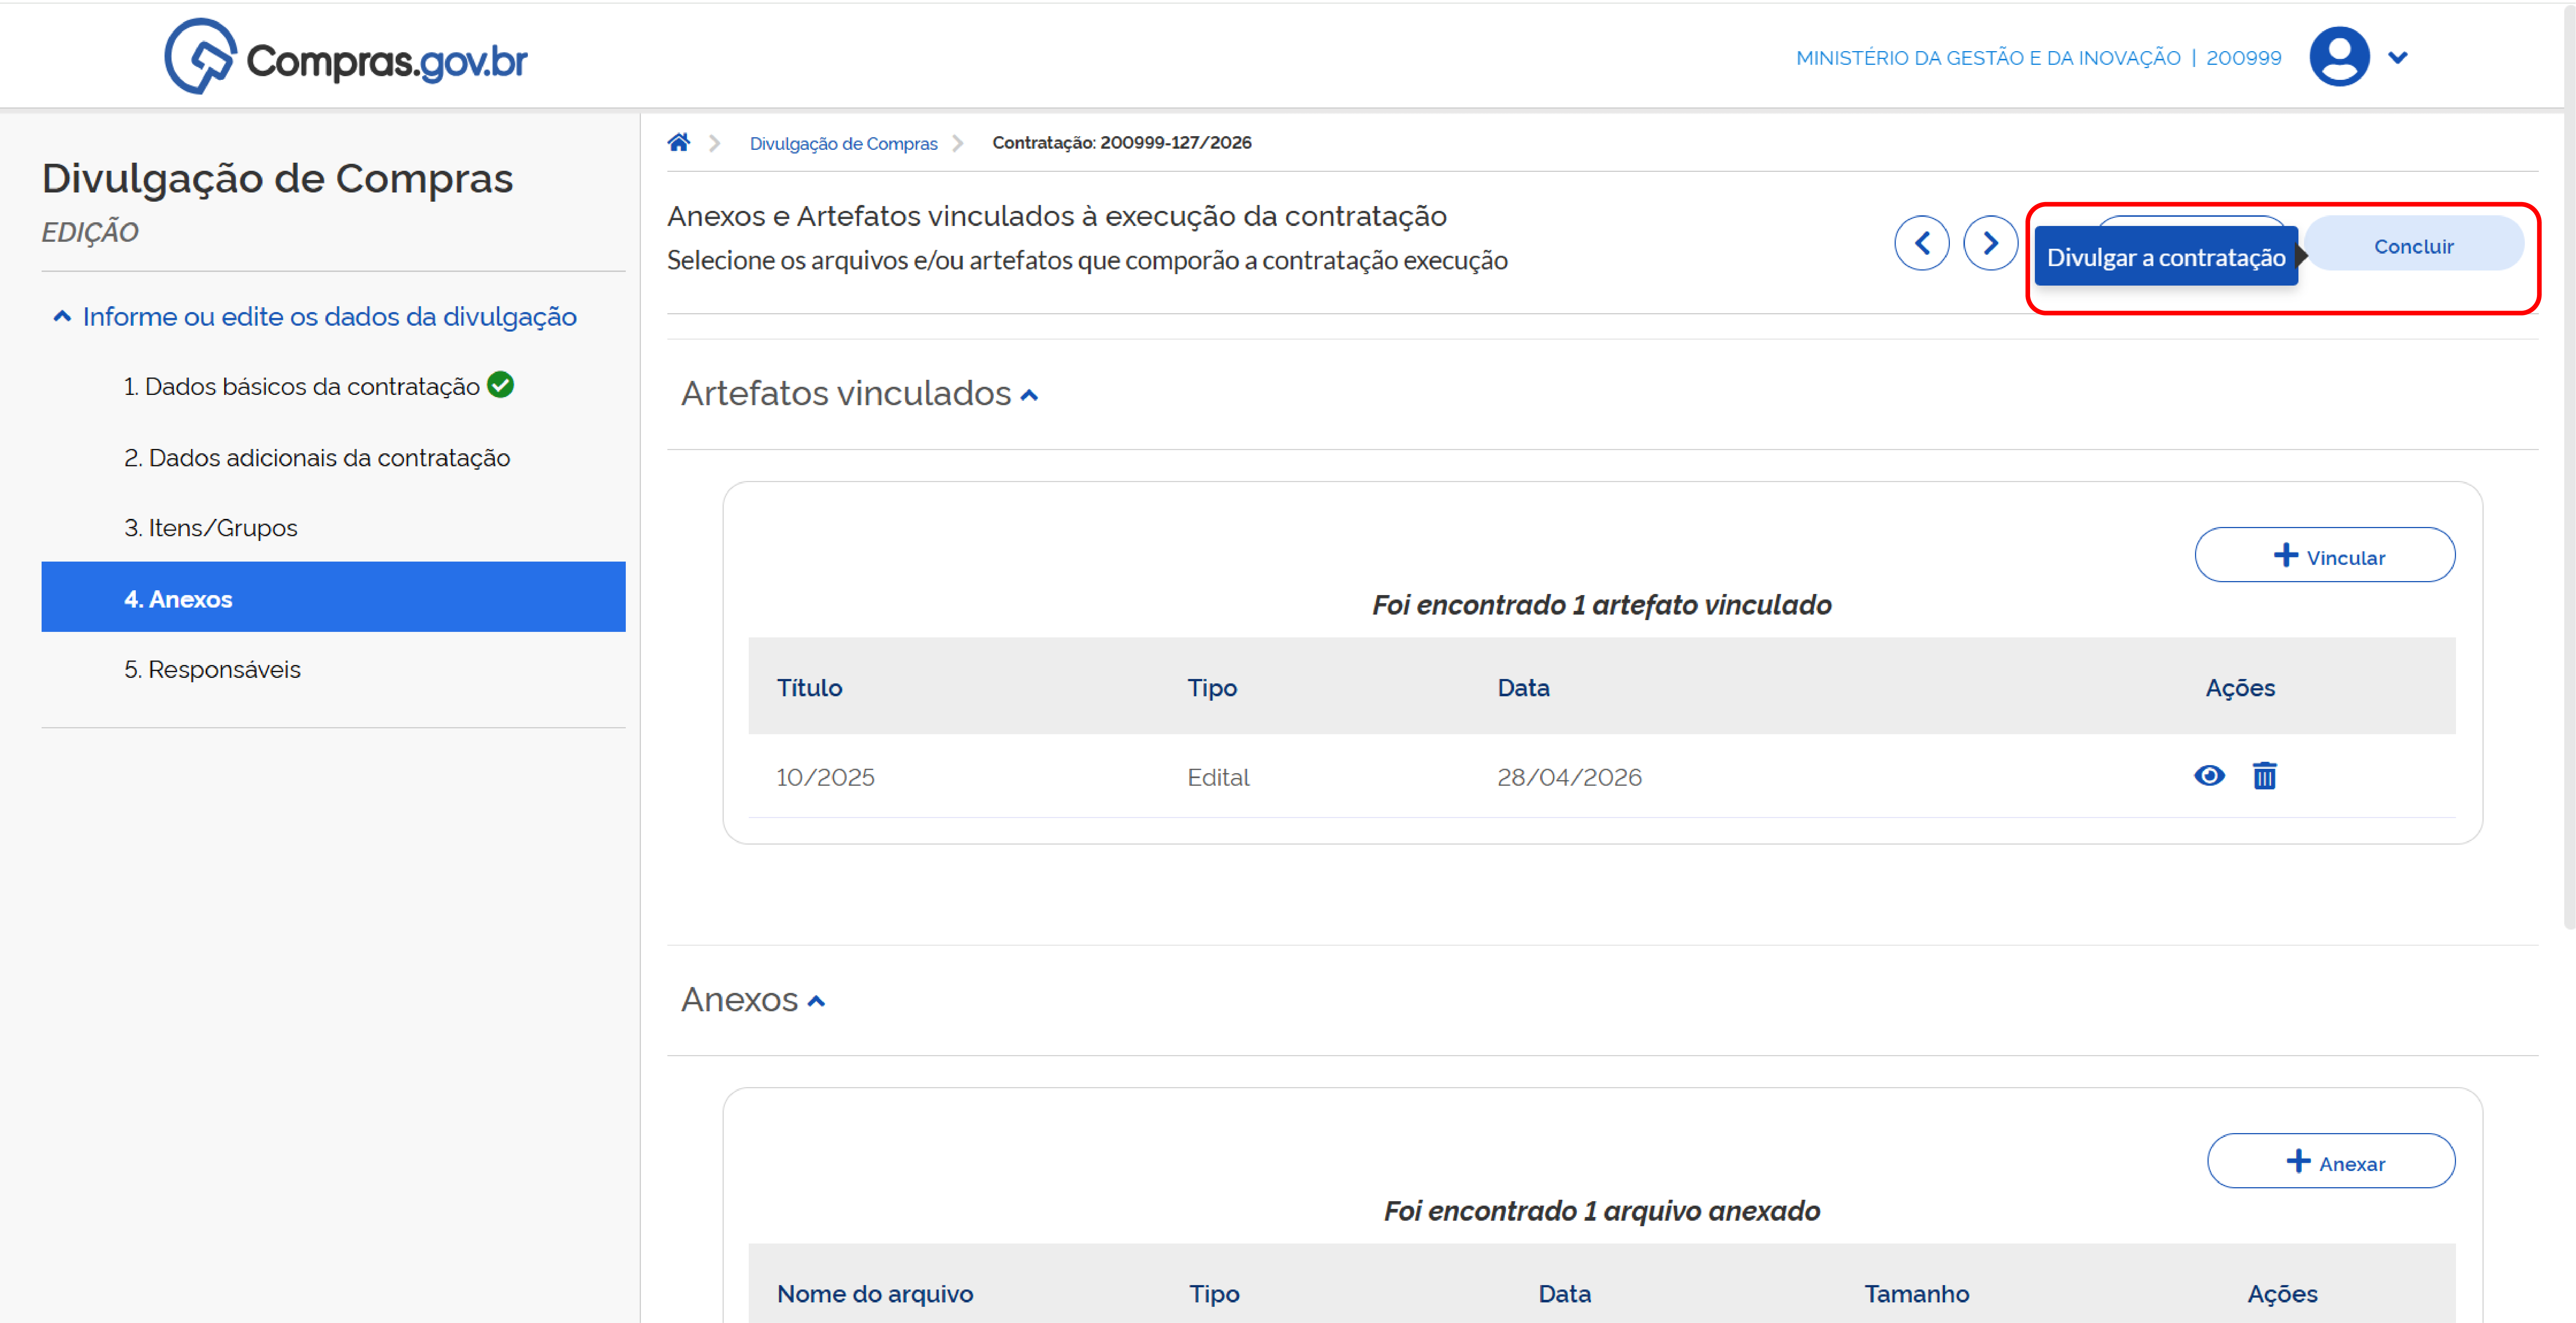2576x1323 pixels.
Task: Click the Concluir button
Action: [2414, 244]
